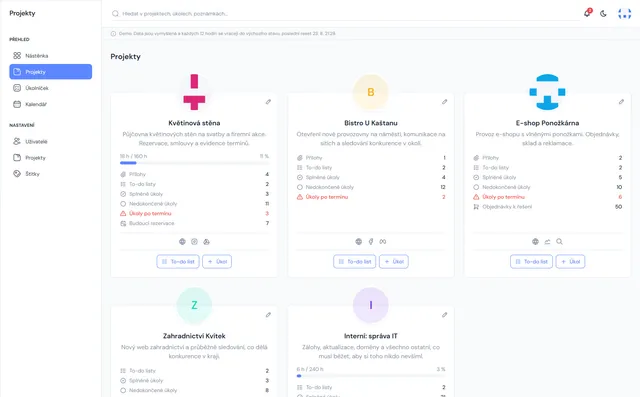Open the website globe link on Bistro U Kaštanu card
This screenshot has width=640, height=397.
click(358, 242)
